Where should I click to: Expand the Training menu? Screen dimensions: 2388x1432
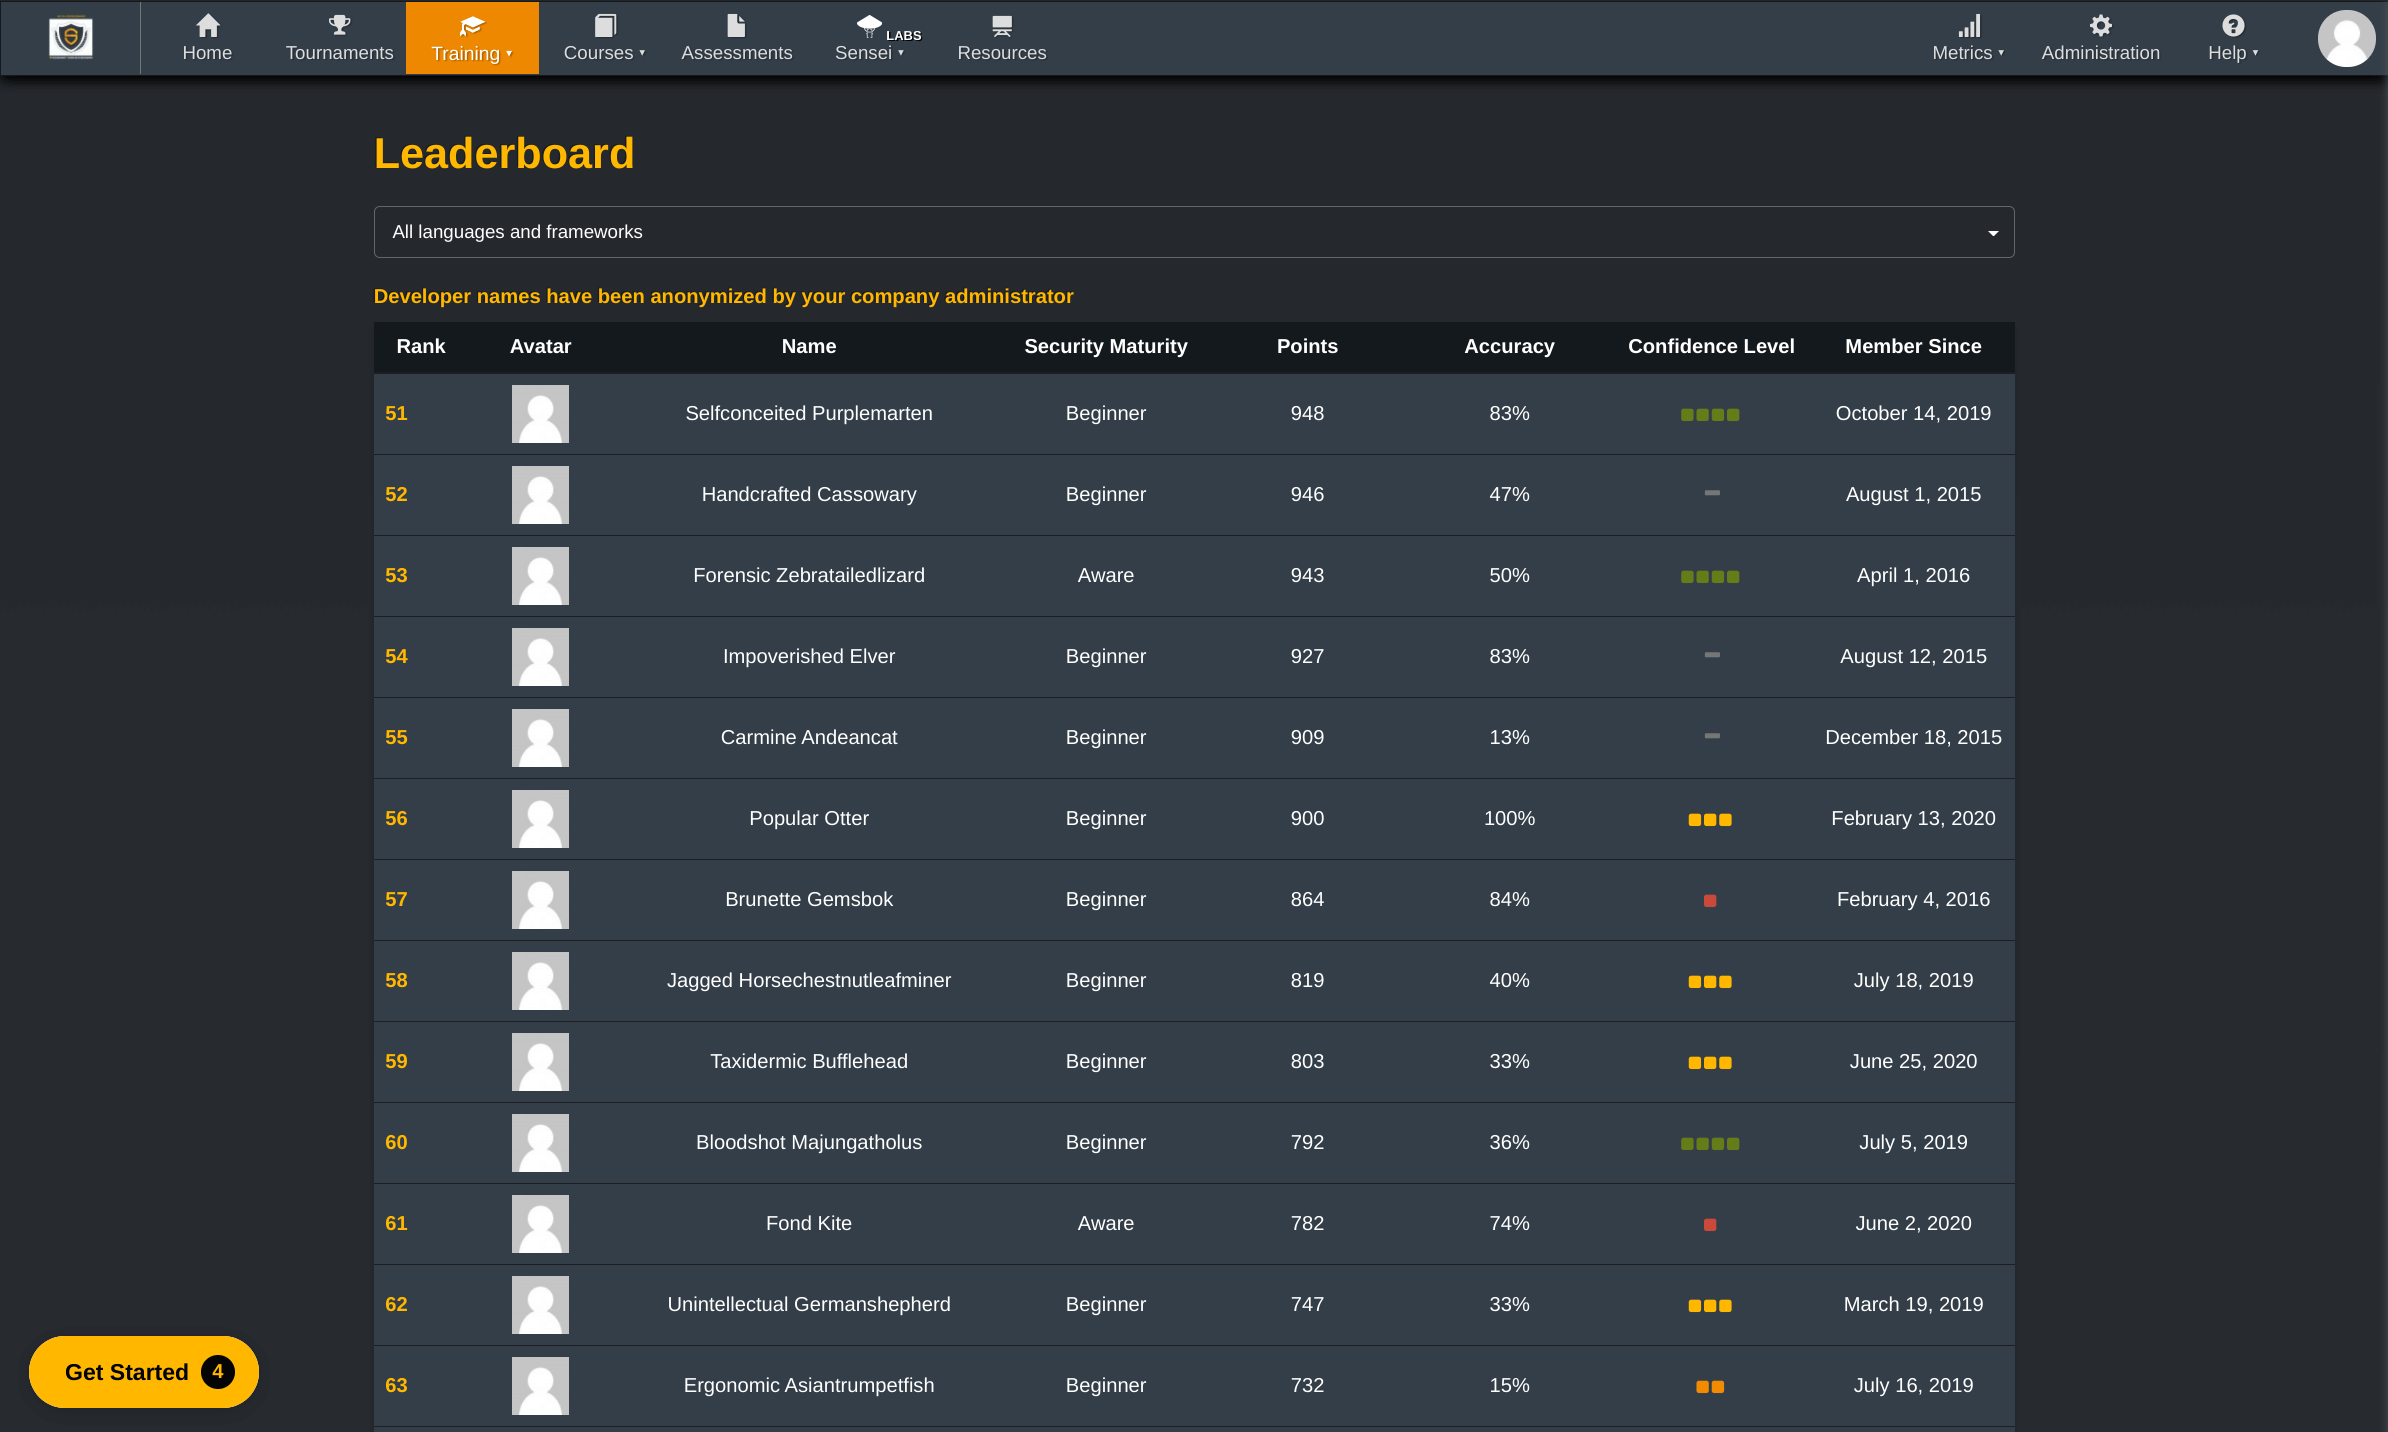point(471,38)
